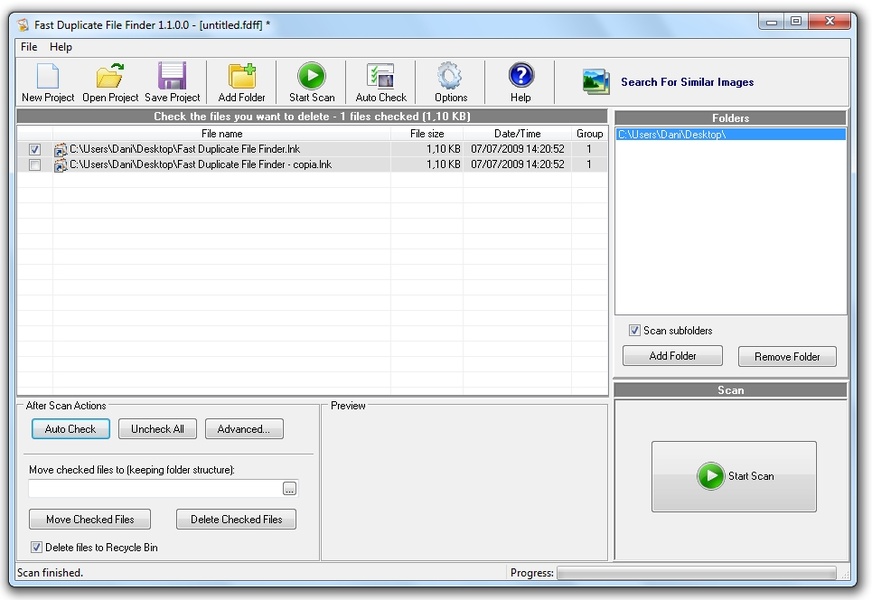Sort list by File size column header
Image resolution: width=872 pixels, height=600 pixels.
[427, 133]
